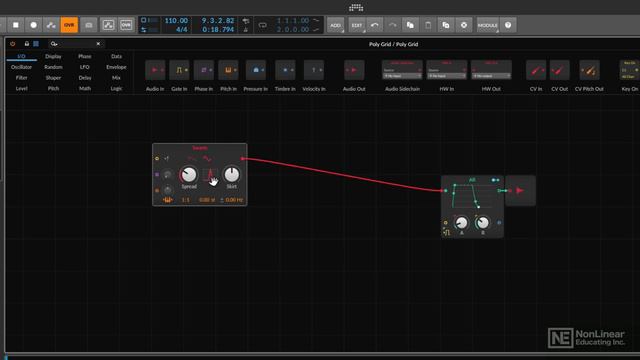Click the 9.3.2.82 play position display
This screenshot has height=360, width=640.
[x=218, y=20]
